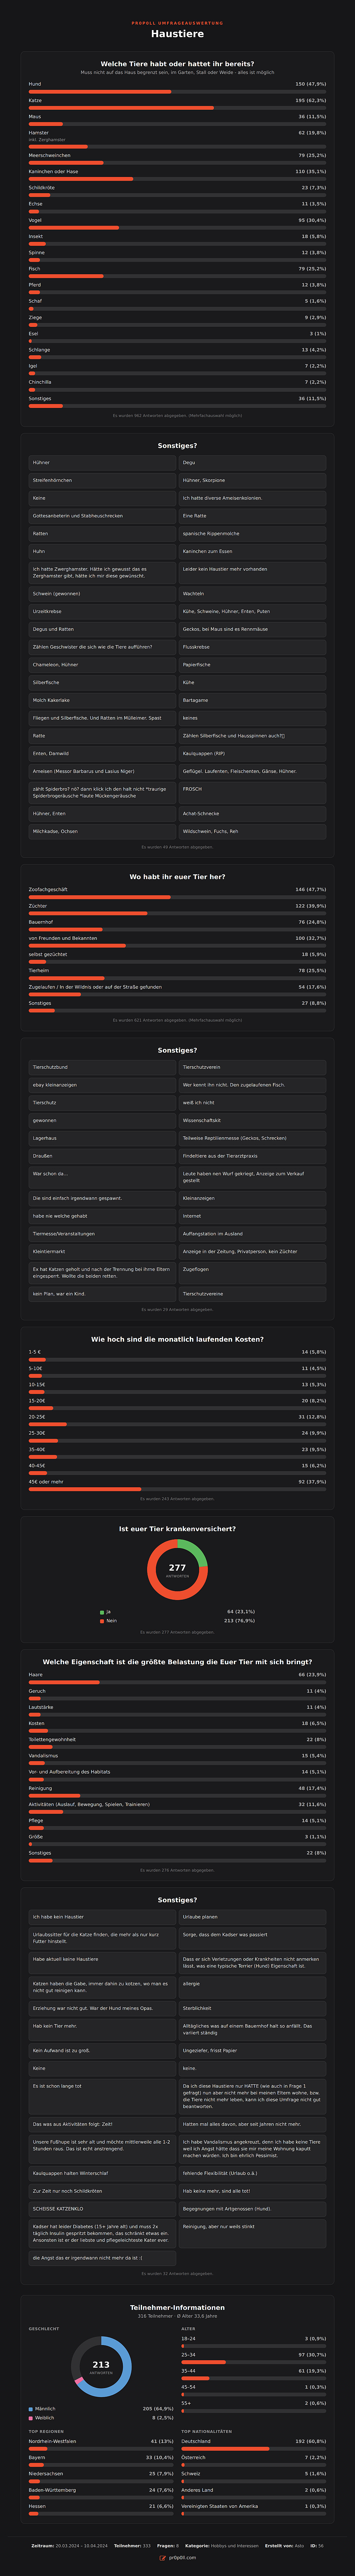
Task: Click the 277 Antworten donut chart
Action: tap(177, 1570)
